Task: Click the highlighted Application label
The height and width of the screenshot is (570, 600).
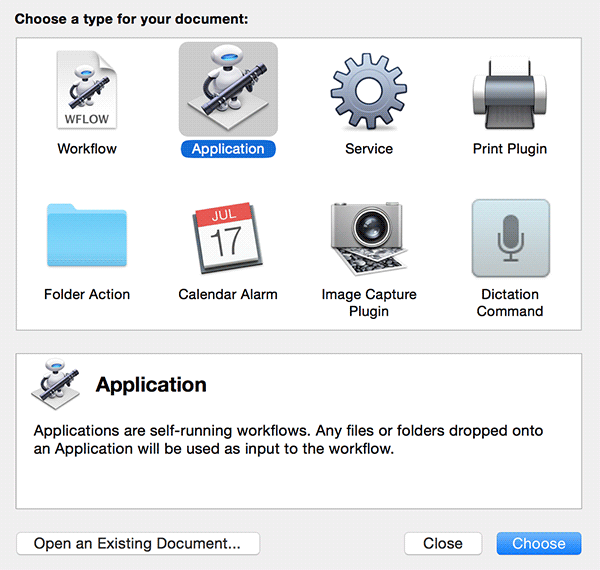Action: coord(228,149)
